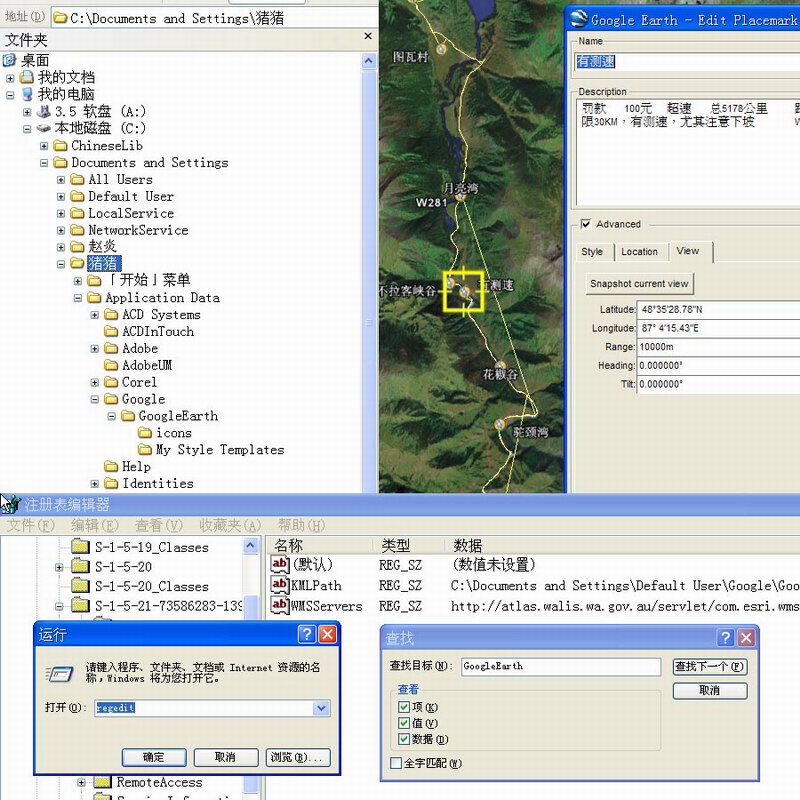
Task: Click the ChineseLib folder icon
Action: tap(61, 145)
